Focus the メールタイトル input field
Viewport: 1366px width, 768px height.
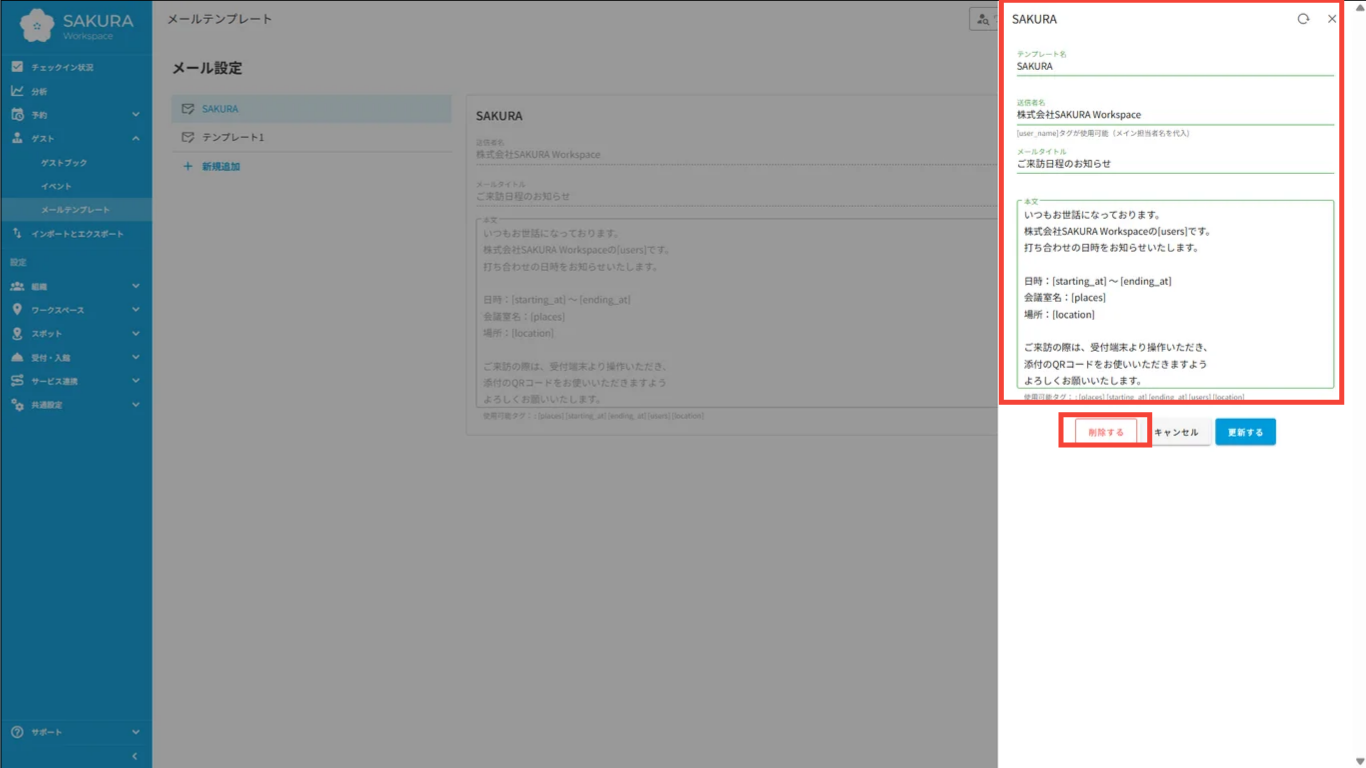pos(1175,164)
